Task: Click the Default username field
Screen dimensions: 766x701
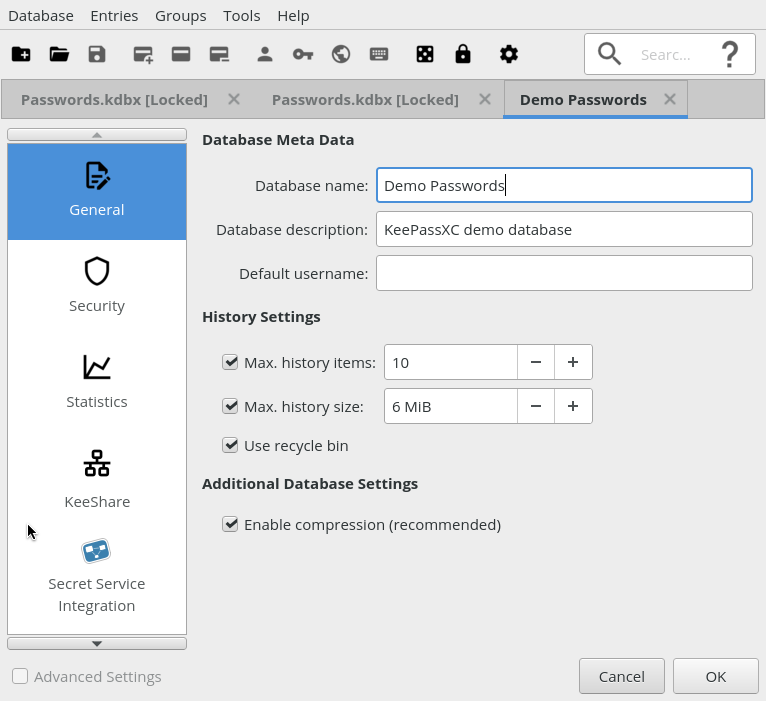Action: 564,273
